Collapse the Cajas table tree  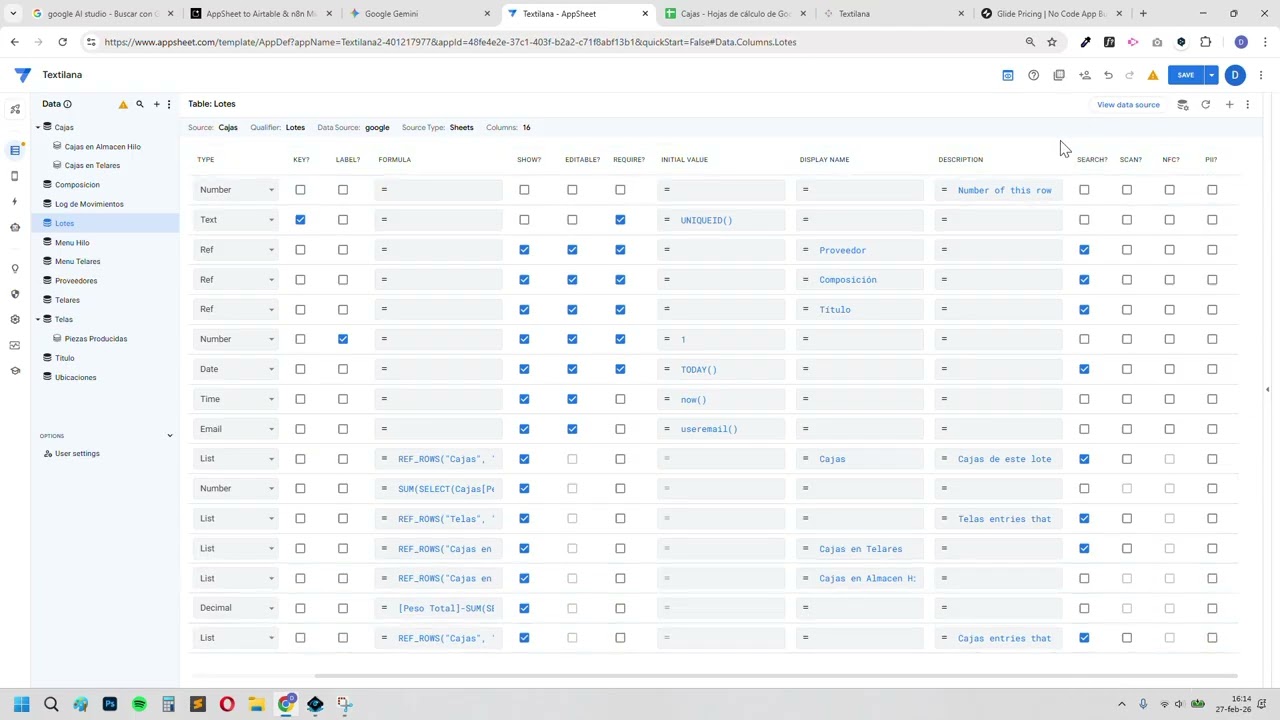tap(38, 127)
